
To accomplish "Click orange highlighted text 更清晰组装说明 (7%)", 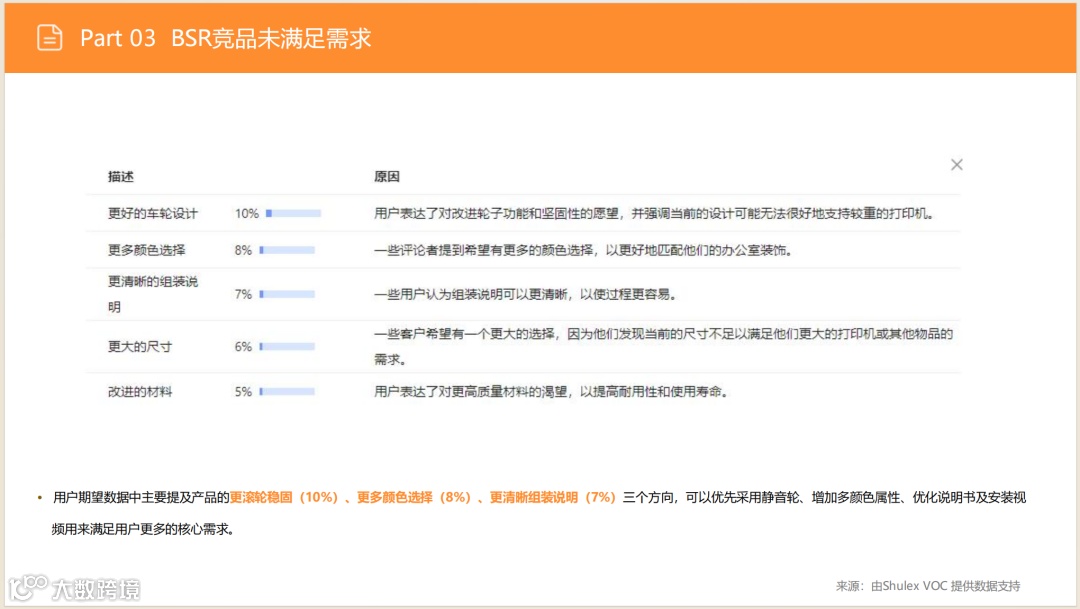I will 552,497.
